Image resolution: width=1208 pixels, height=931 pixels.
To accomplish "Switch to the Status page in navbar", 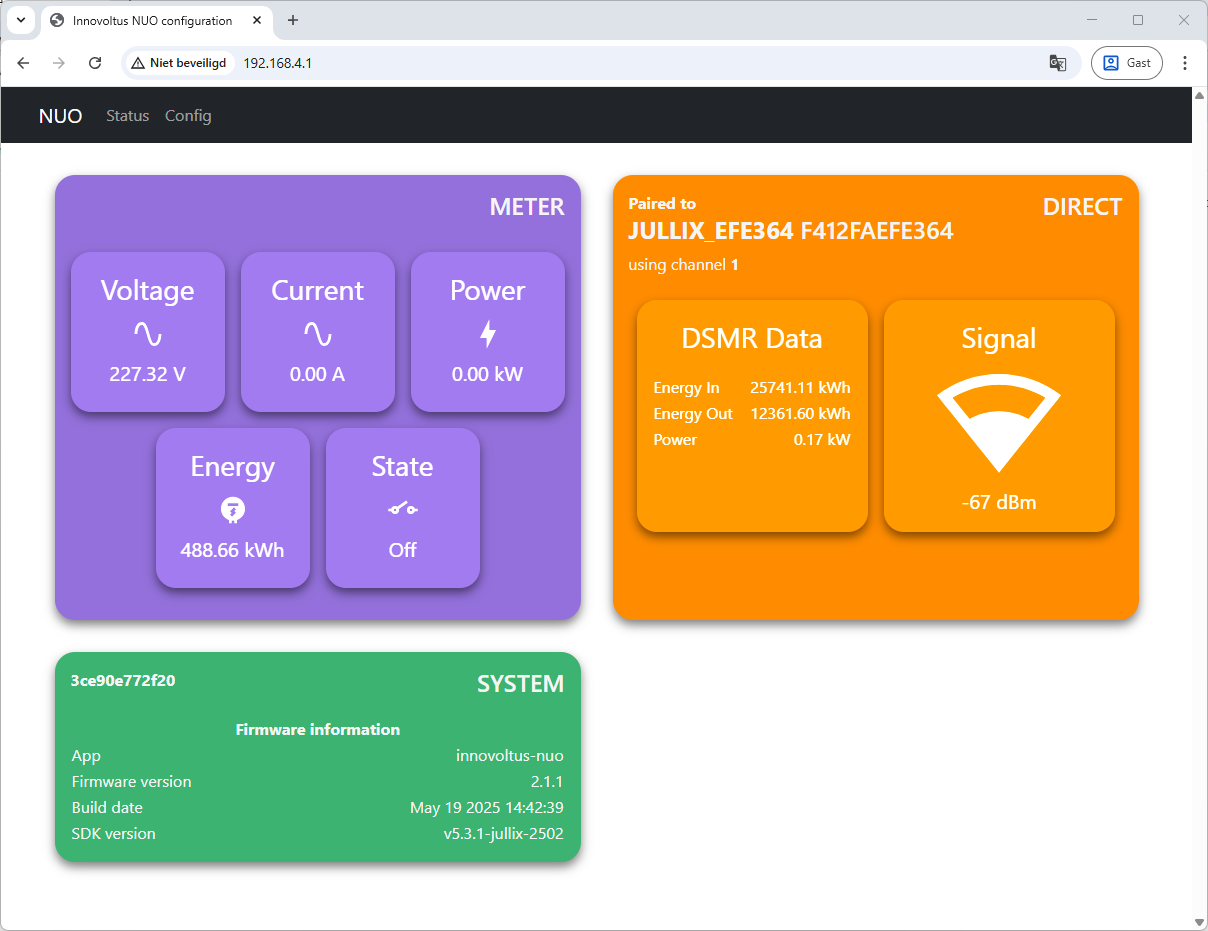I will coord(127,116).
